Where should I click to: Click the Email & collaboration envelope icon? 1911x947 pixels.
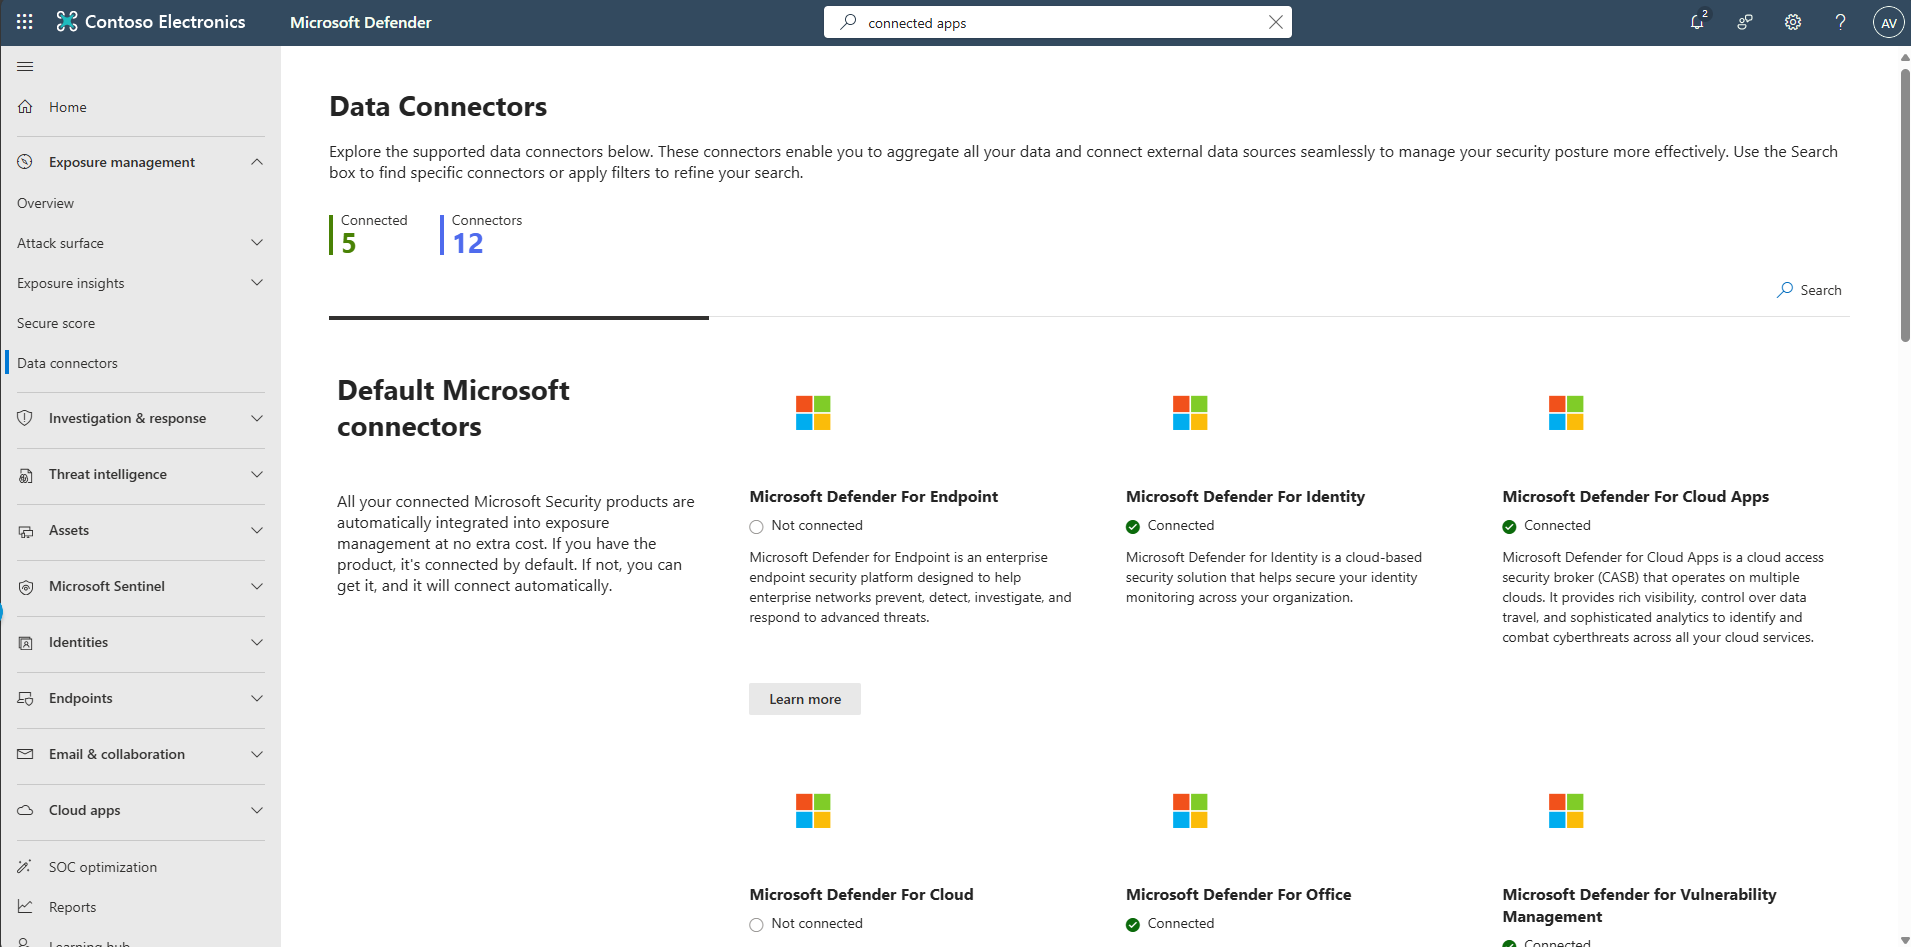[26, 754]
